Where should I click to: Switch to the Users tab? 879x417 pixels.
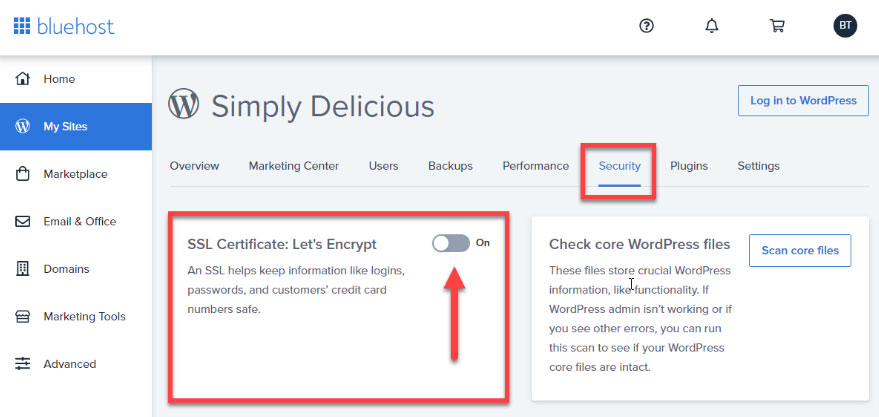coord(383,166)
